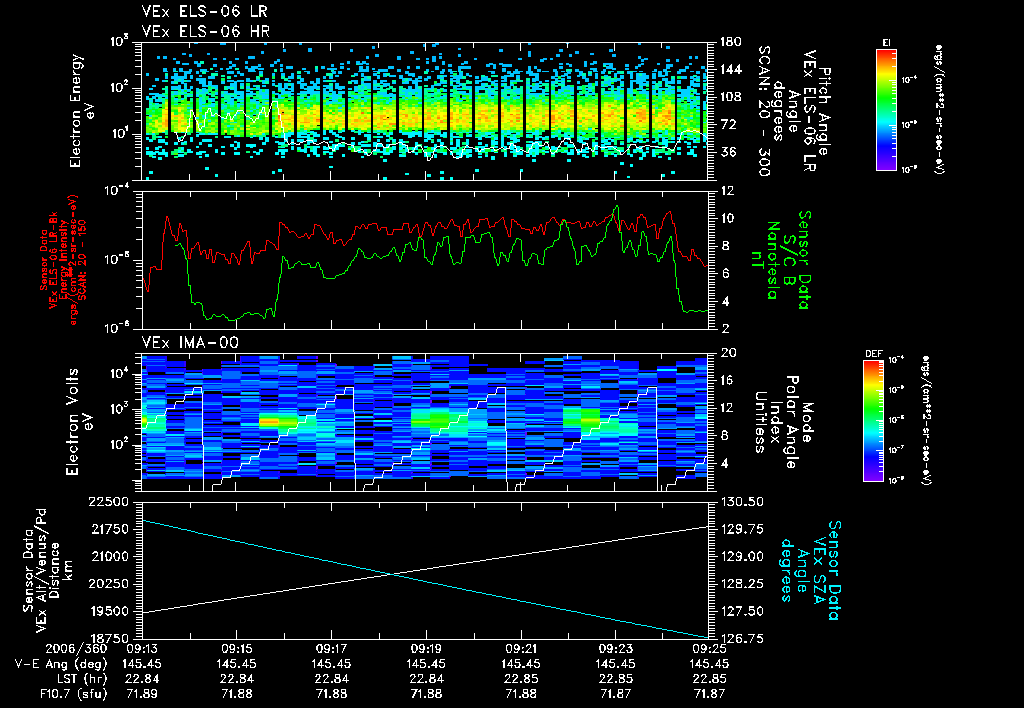
Task: Click the 09:19 time tick label
Action: pos(426,649)
